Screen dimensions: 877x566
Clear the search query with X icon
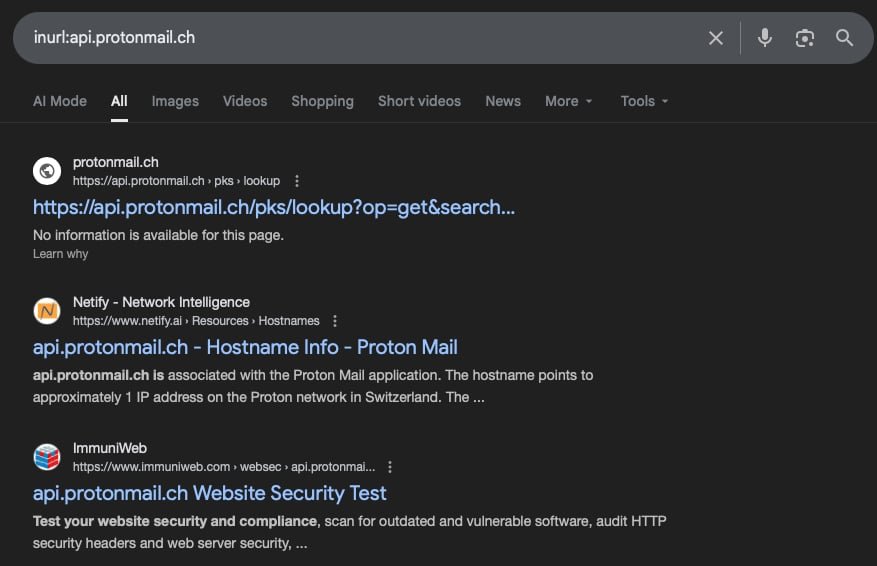pyautogui.click(x=716, y=38)
